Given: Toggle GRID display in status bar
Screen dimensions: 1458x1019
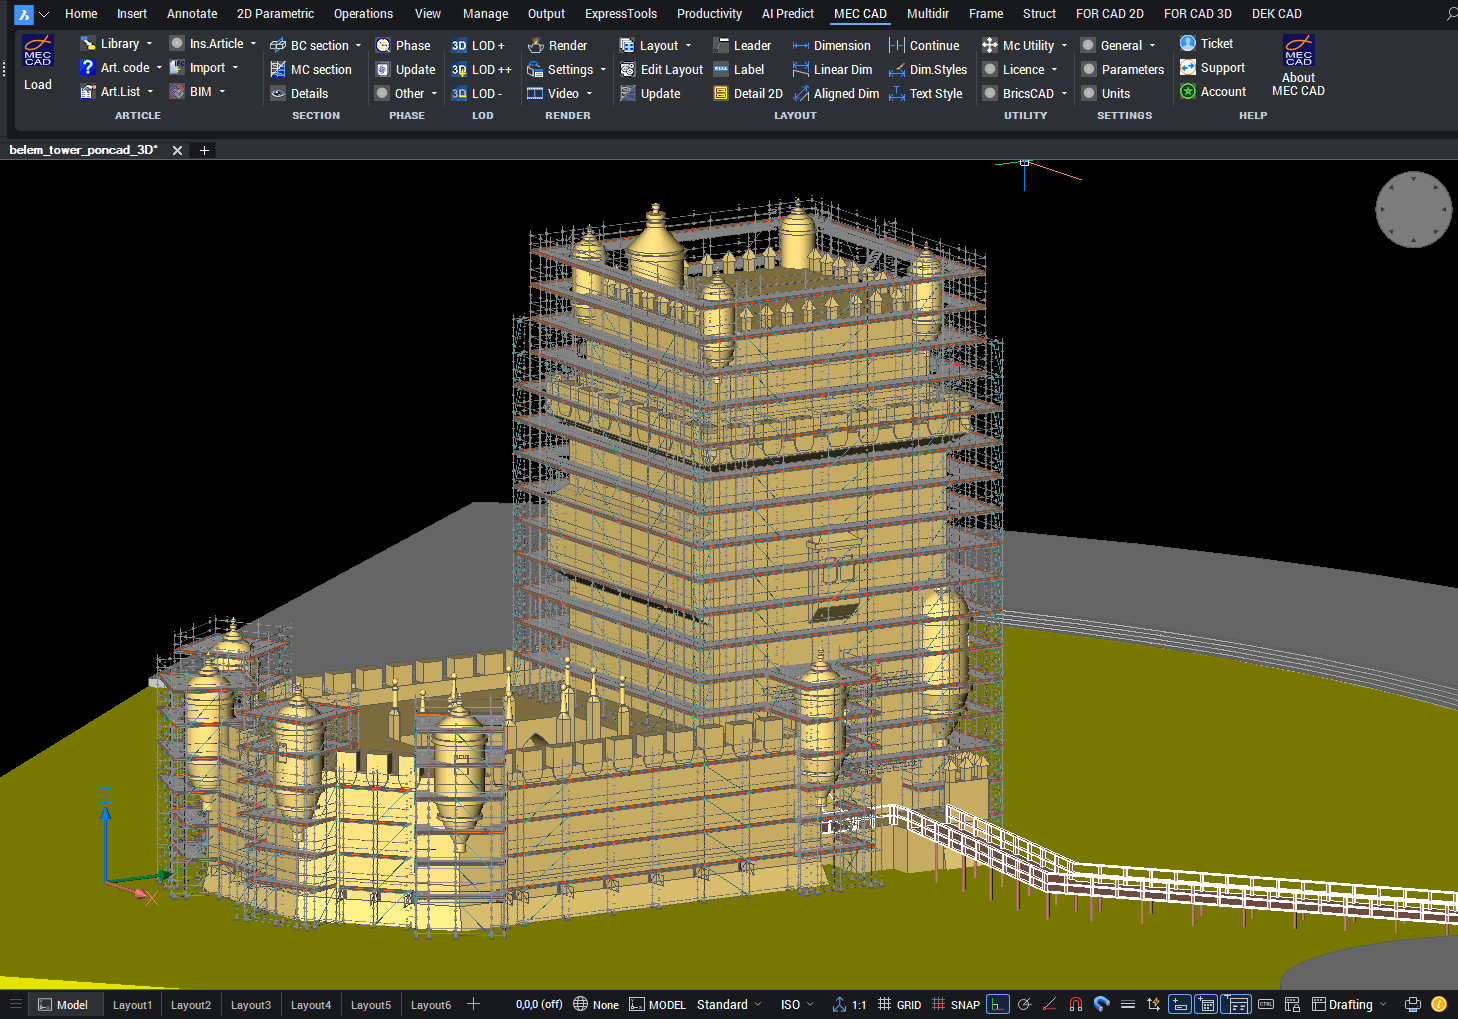Looking at the screenshot, I should coord(900,1005).
